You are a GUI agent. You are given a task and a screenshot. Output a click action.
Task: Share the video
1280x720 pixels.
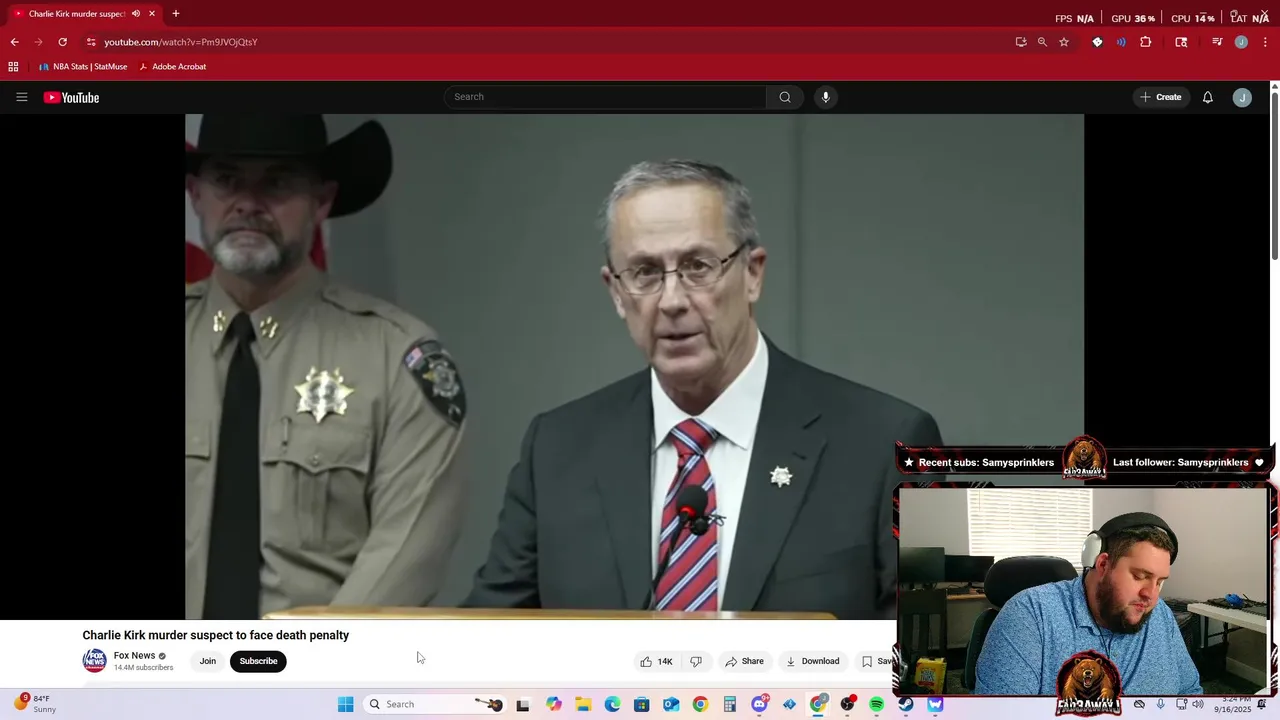[x=744, y=661]
